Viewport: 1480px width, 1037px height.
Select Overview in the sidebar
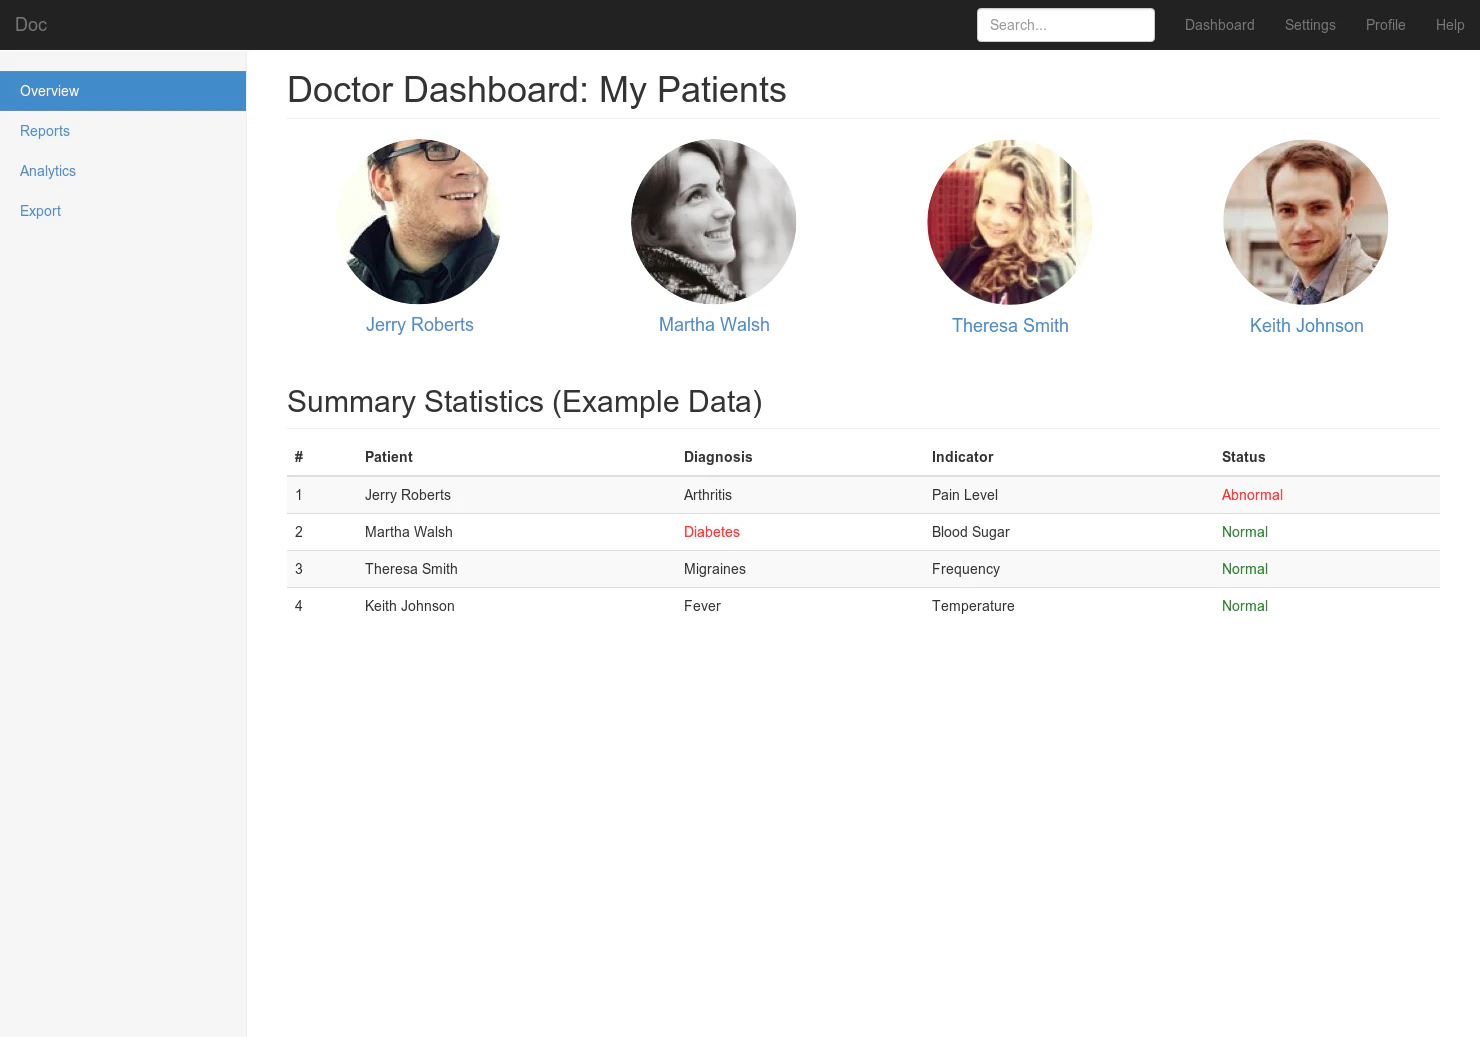coord(123,91)
